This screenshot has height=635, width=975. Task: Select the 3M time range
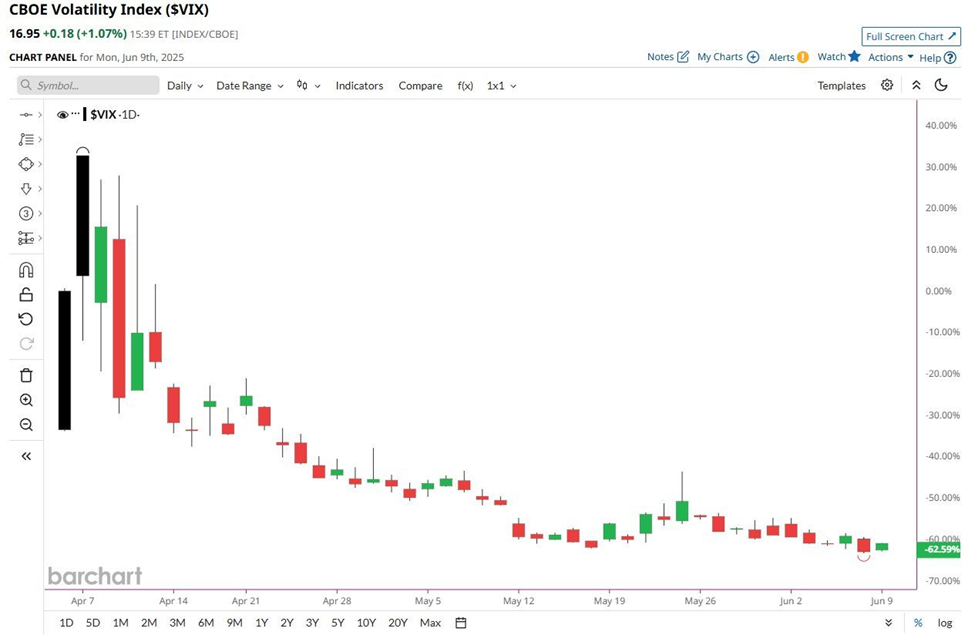click(x=177, y=623)
